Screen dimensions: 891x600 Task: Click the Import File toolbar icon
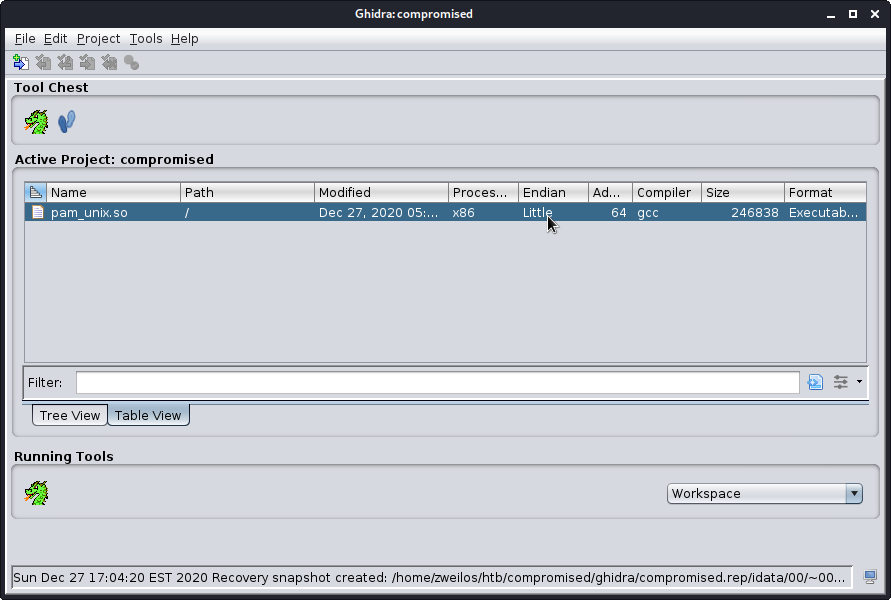[x=20, y=63]
